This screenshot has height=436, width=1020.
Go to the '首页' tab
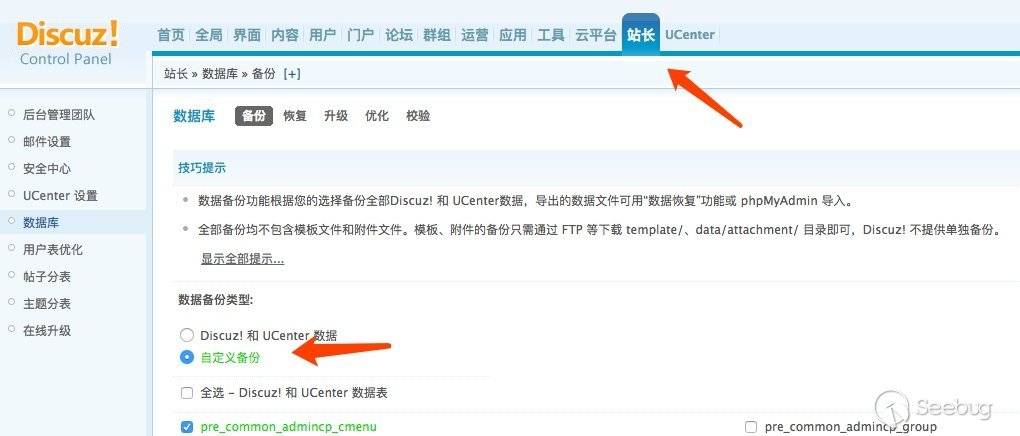coord(171,35)
